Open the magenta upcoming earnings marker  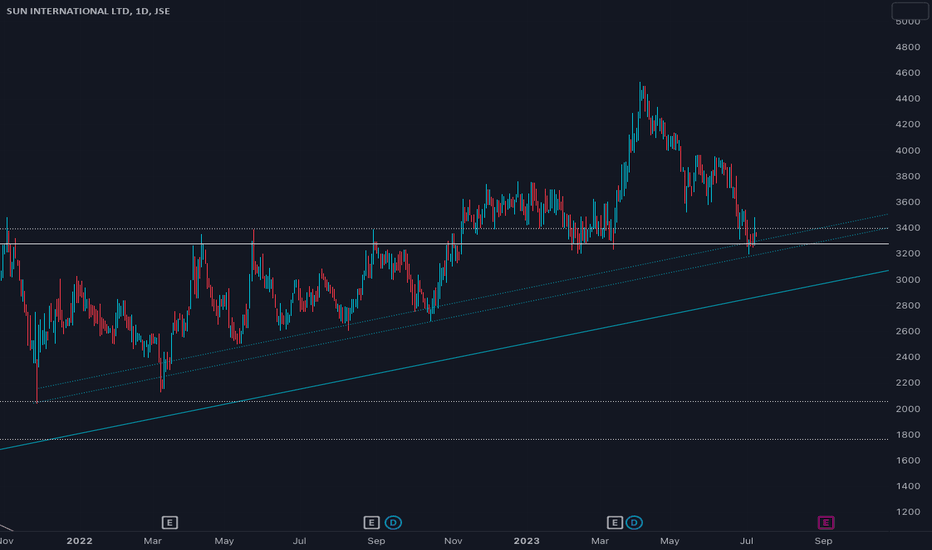[826, 523]
